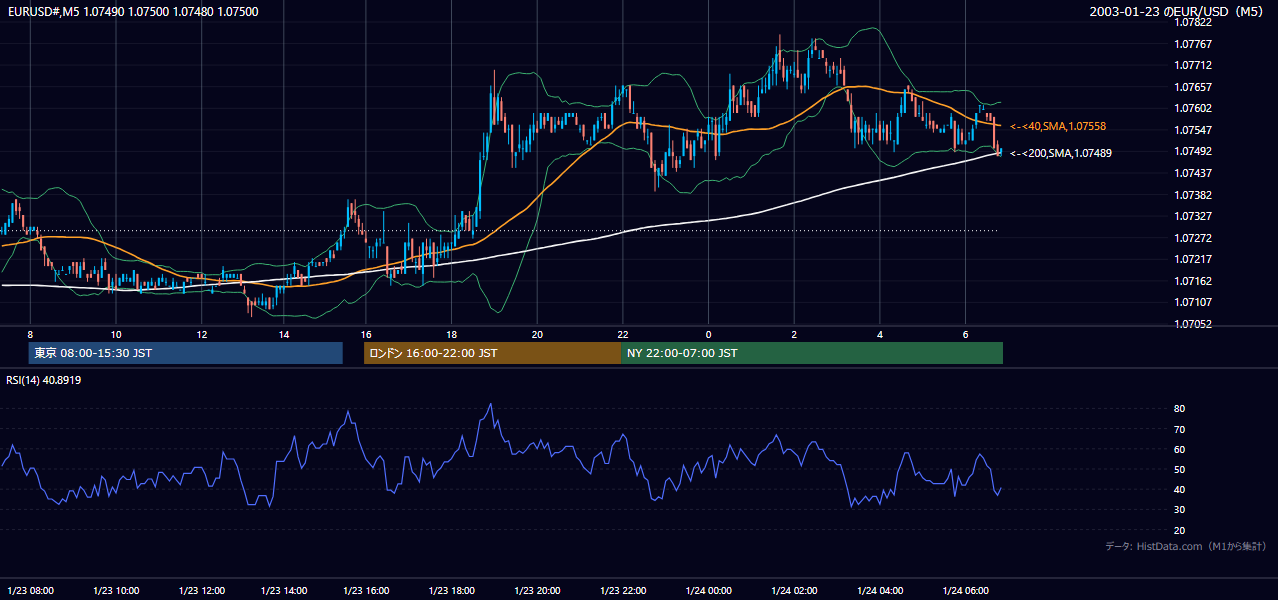Click the RSI axis level 70
1278x600 pixels.
tap(1179, 429)
